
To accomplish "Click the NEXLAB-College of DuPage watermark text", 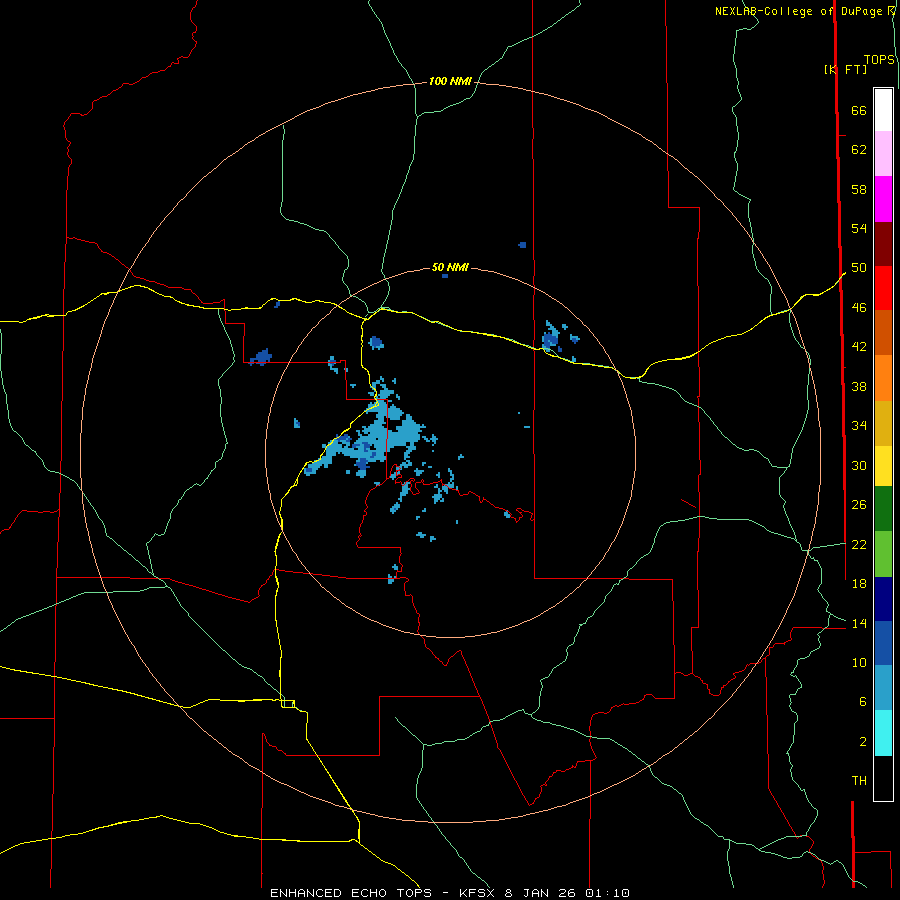I will (804, 11).
